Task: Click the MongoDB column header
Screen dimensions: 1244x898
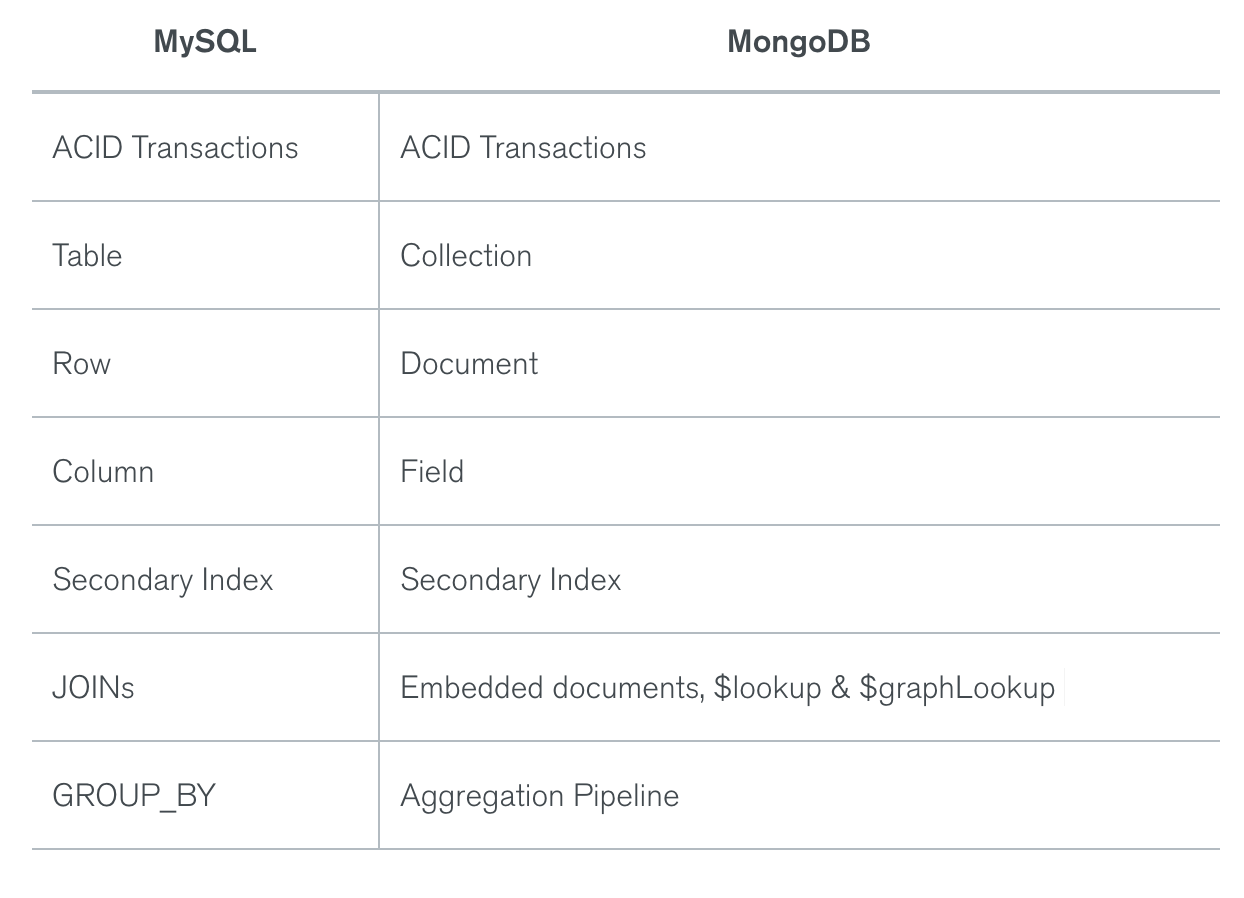Action: (x=798, y=42)
